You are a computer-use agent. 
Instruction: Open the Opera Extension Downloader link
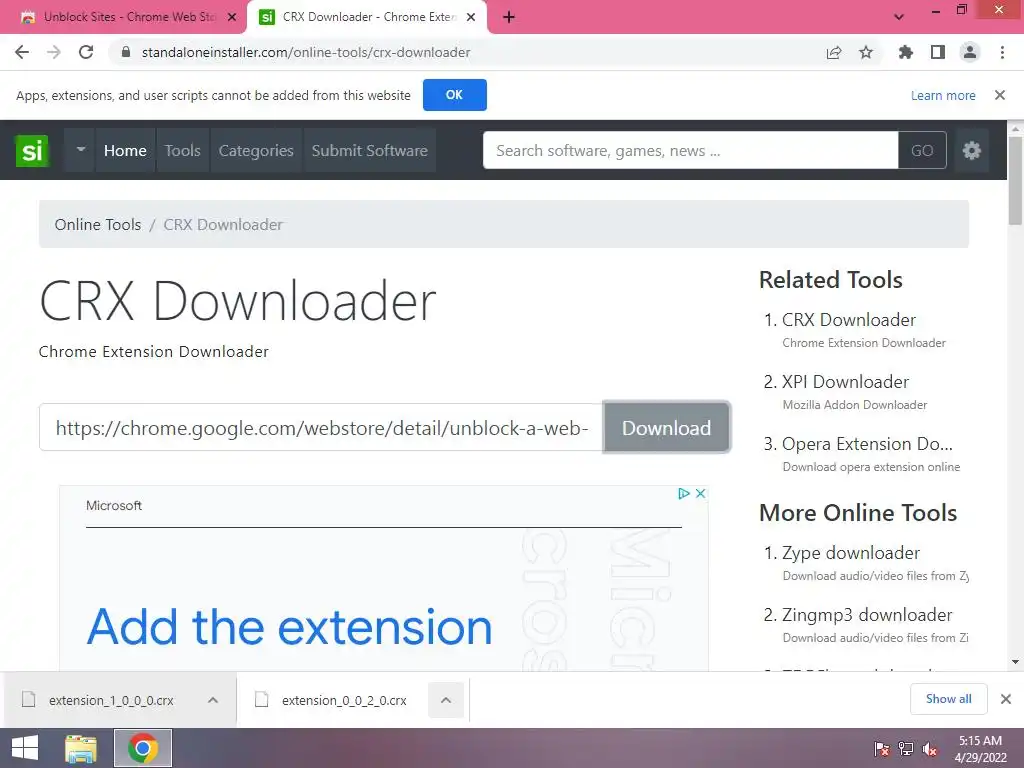[867, 444]
